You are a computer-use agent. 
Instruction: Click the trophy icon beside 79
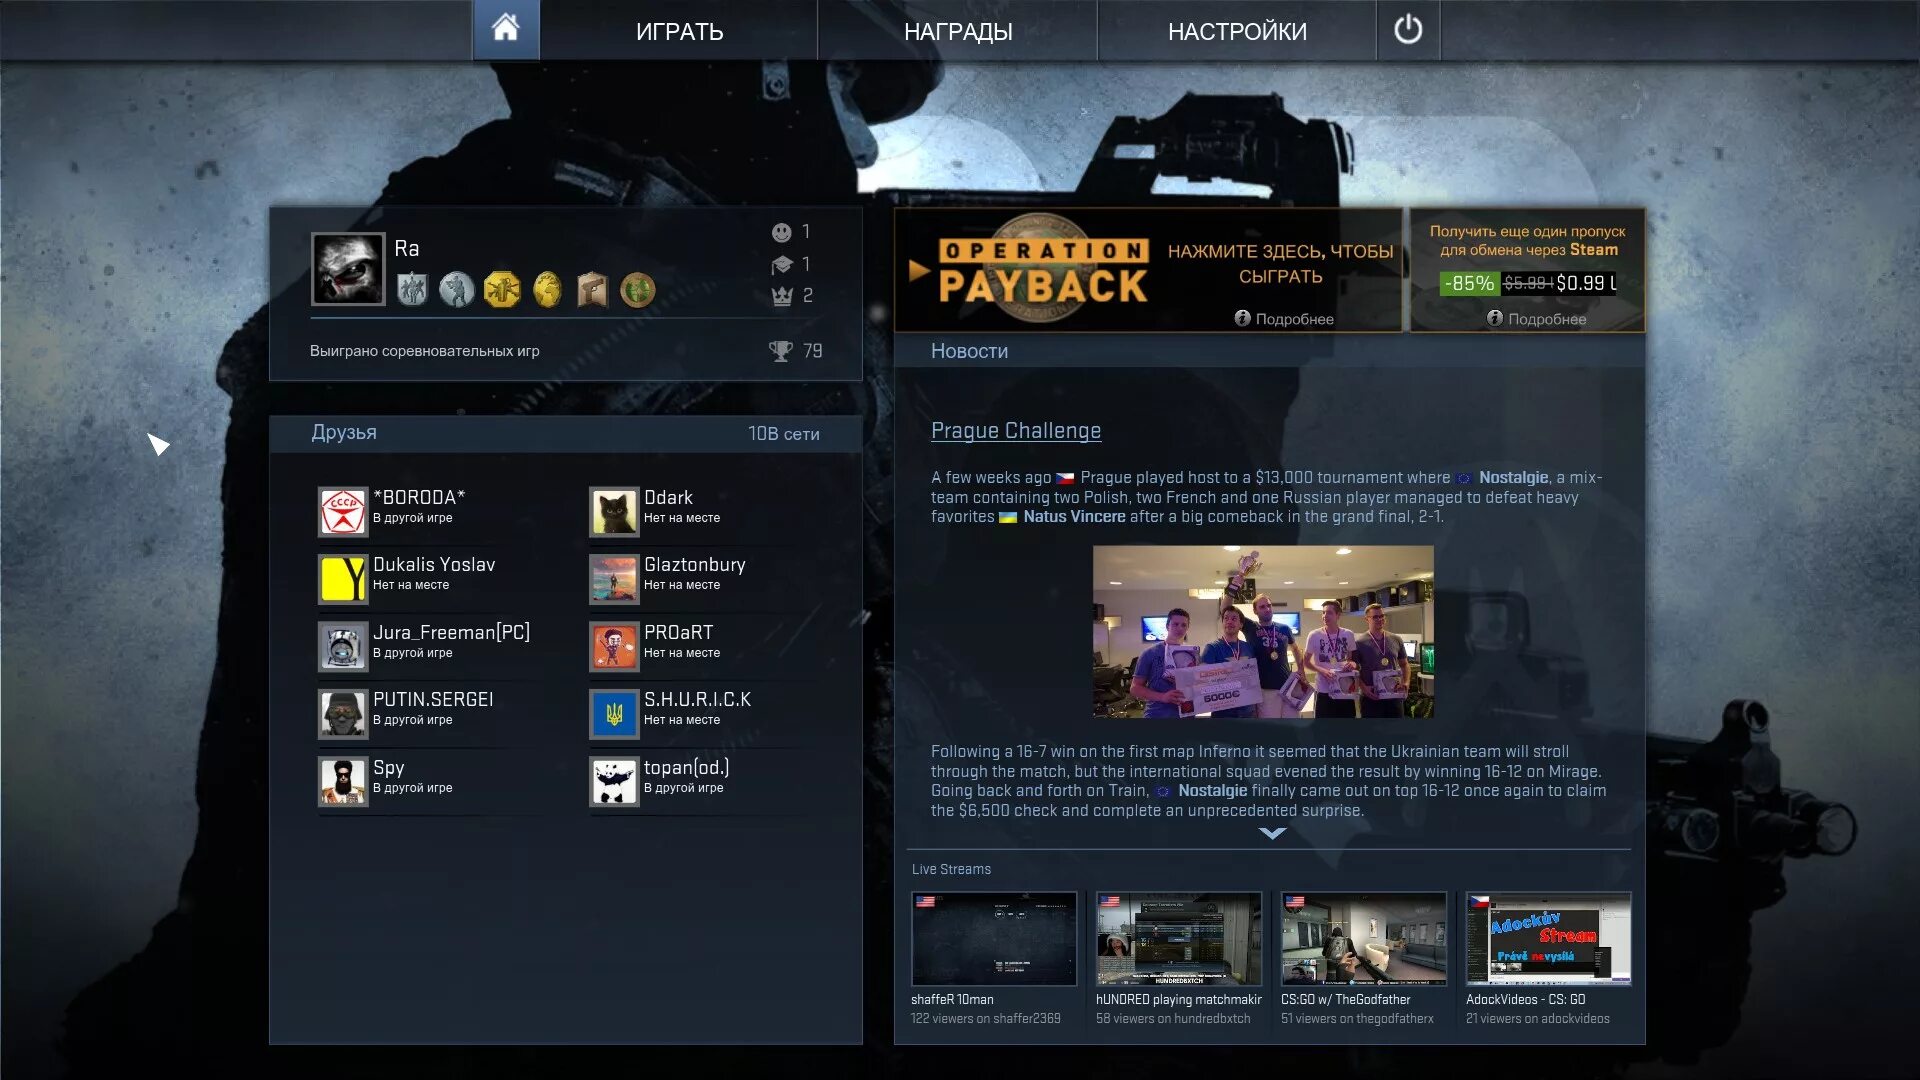click(780, 351)
